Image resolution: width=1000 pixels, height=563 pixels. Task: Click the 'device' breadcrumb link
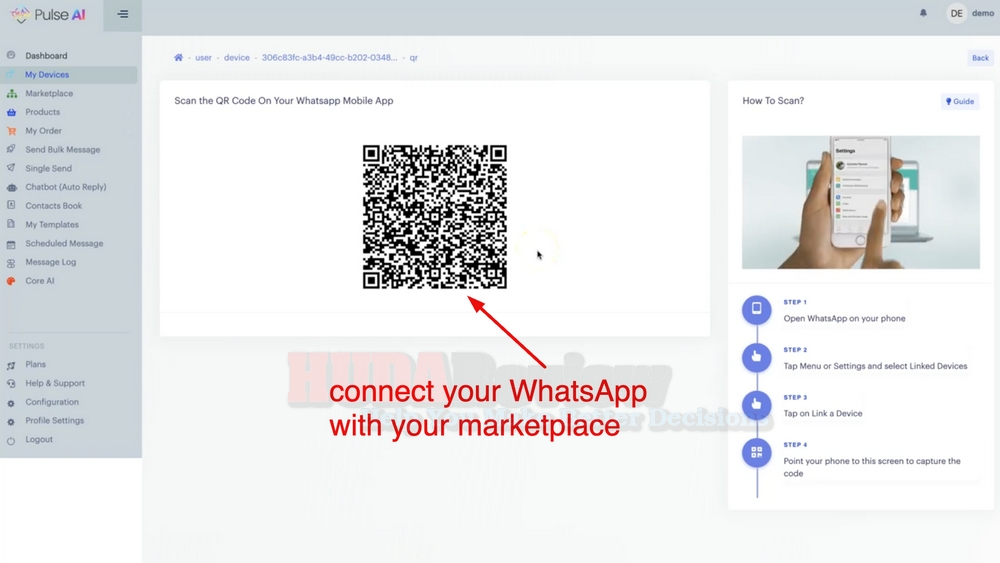pos(237,58)
